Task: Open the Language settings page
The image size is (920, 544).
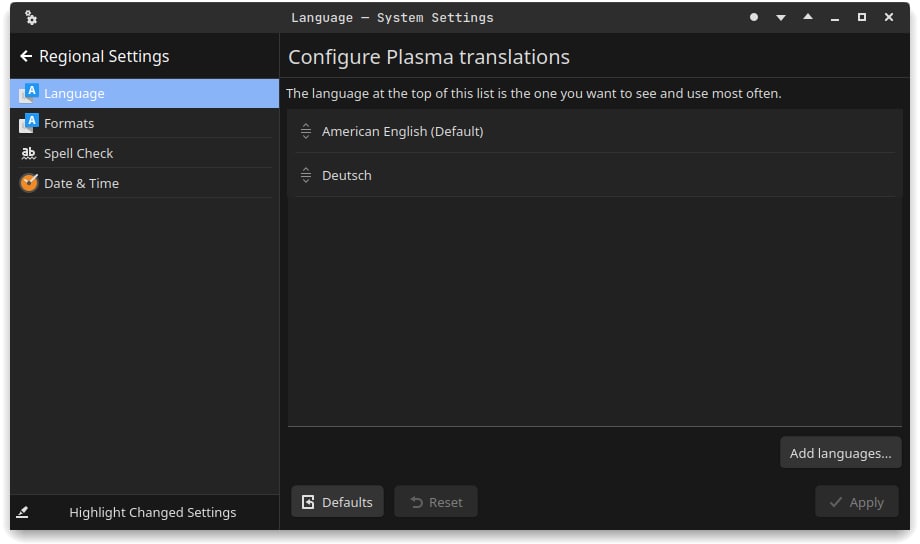Action: pyautogui.click(x=144, y=93)
